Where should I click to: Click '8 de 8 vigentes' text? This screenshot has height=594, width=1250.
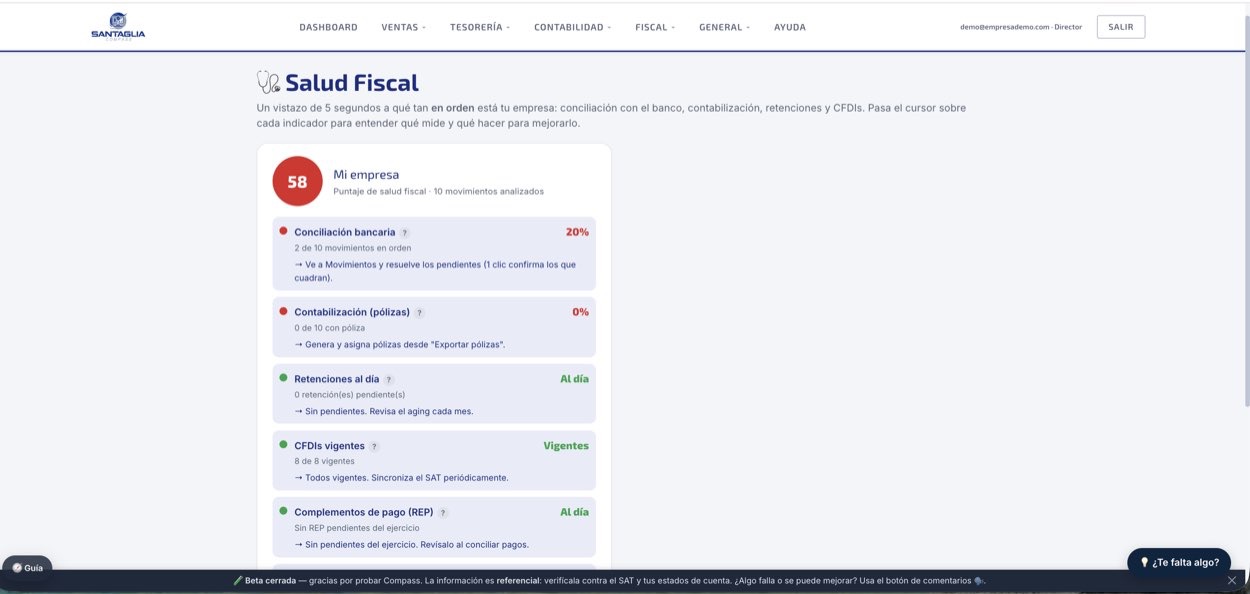point(324,461)
